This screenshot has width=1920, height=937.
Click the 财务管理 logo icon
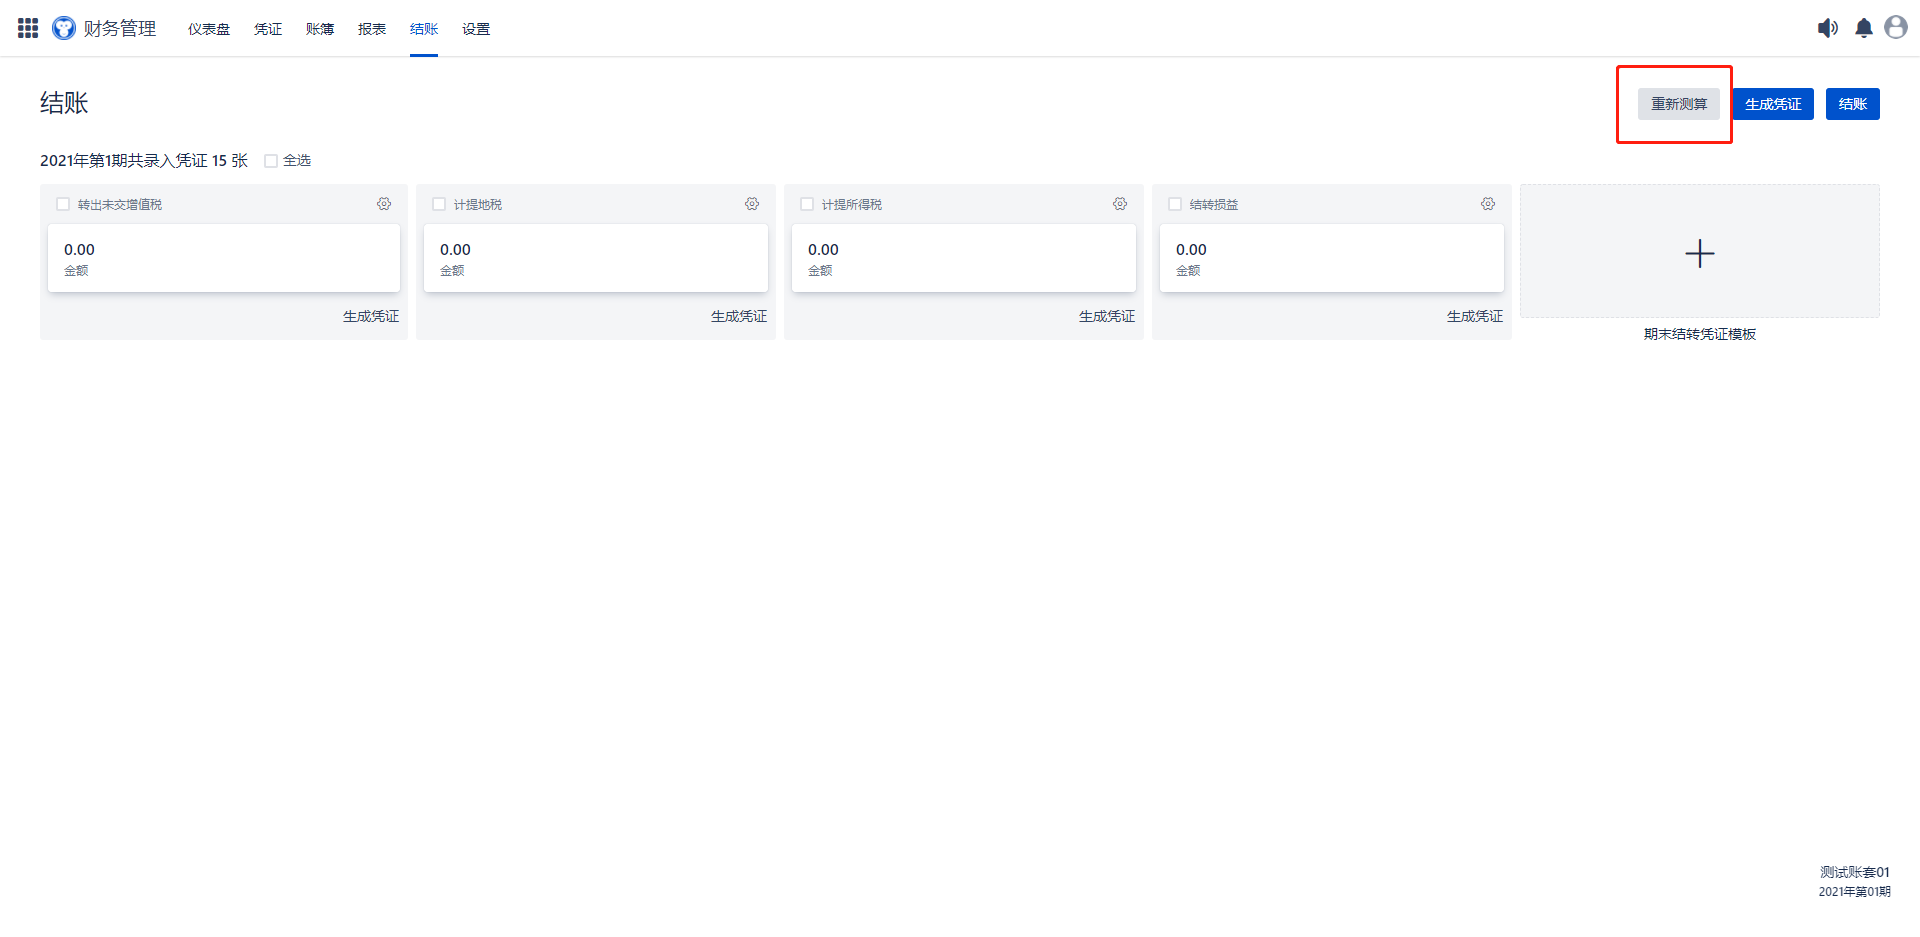point(64,28)
